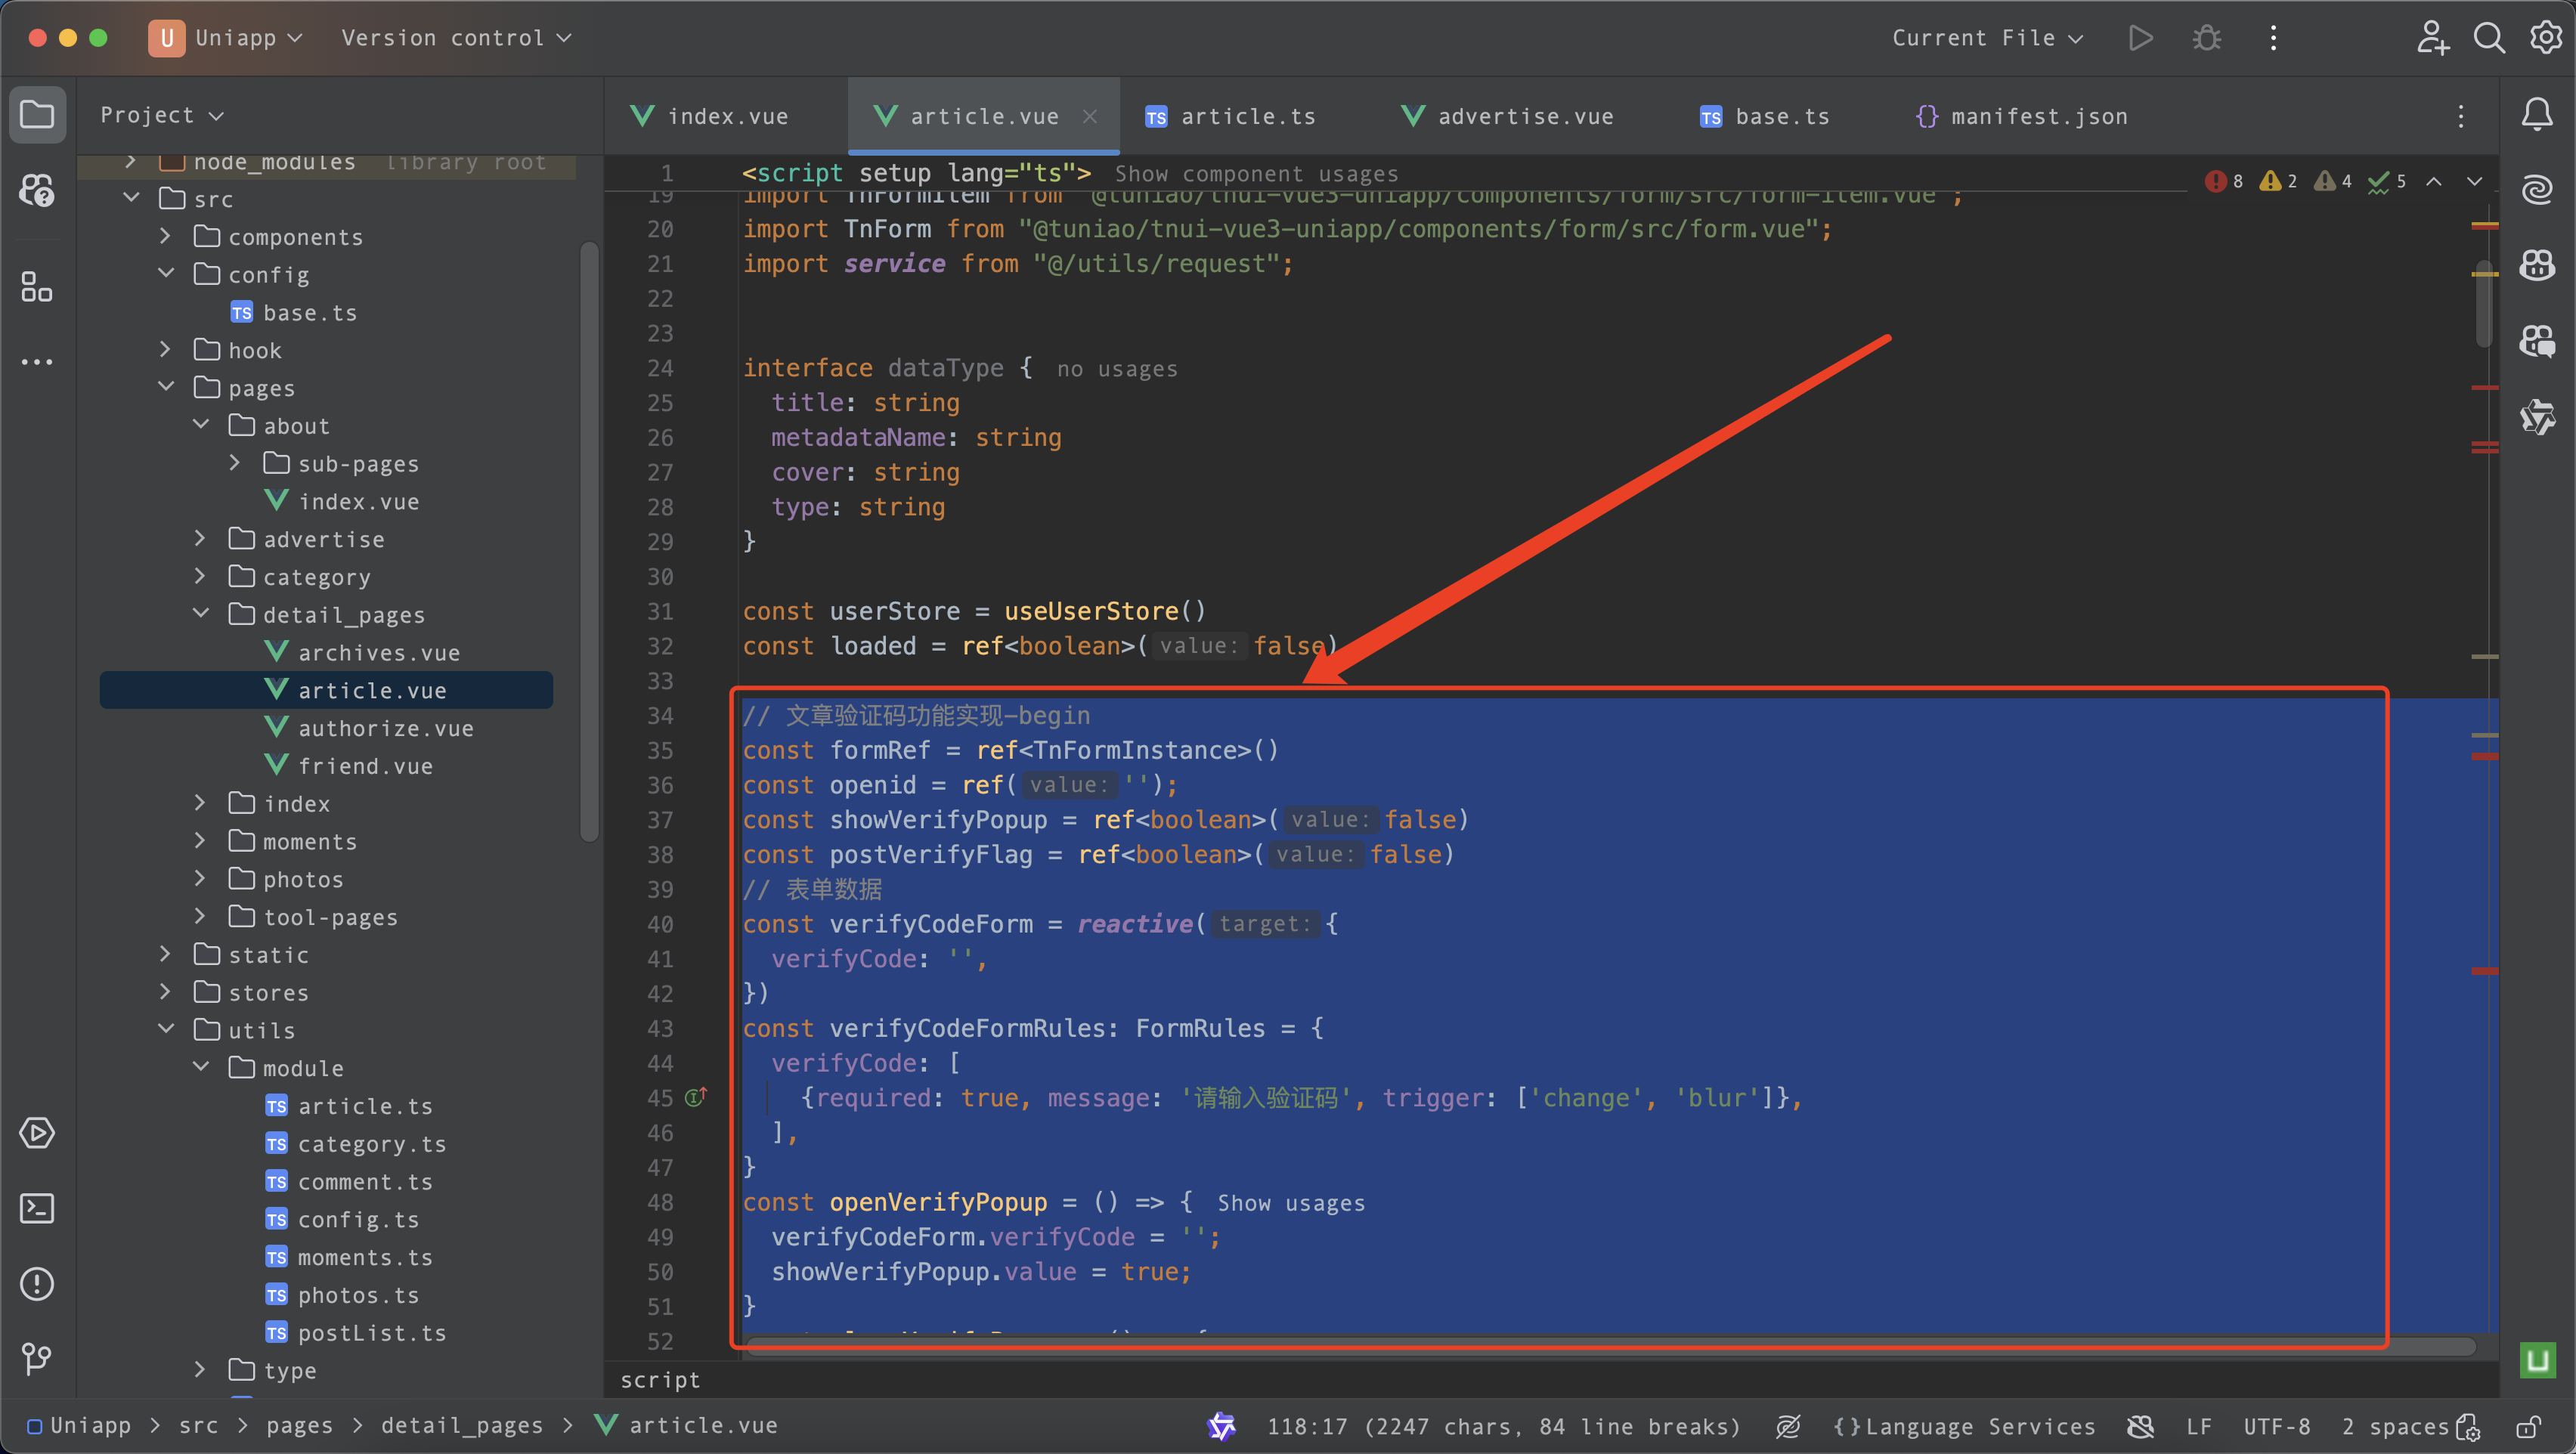Image resolution: width=2576 pixels, height=1454 pixels.
Task: Run the current file with play button
Action: 2140,38
